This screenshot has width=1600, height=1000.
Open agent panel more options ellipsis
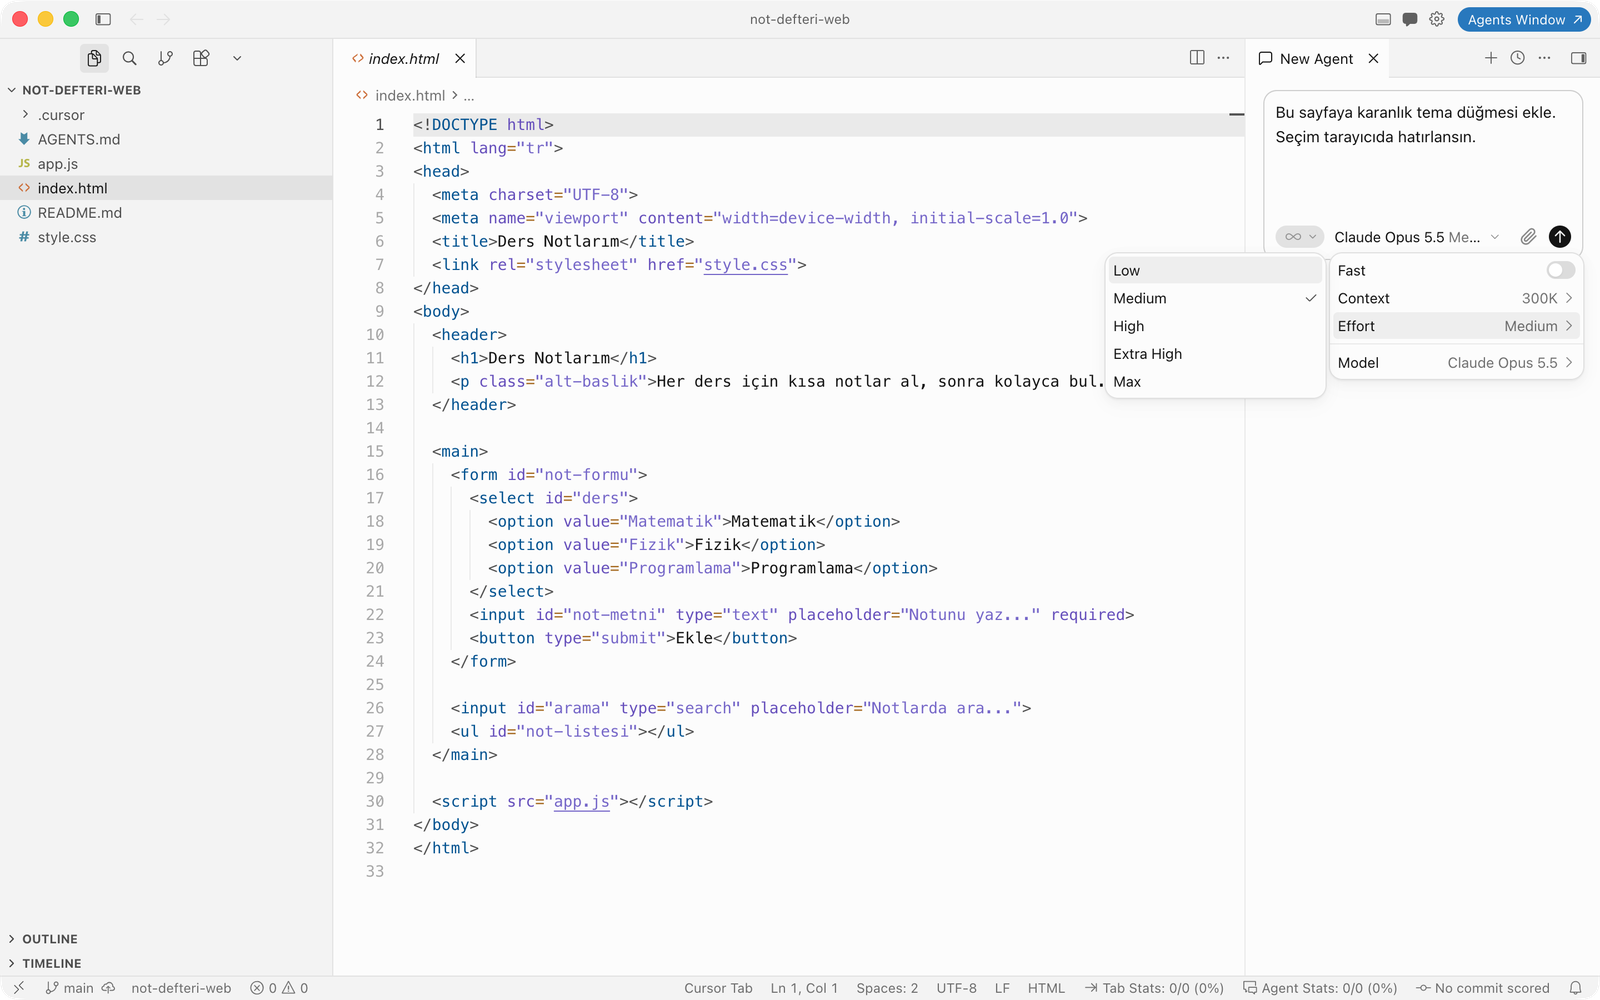tap(1545, 58)
